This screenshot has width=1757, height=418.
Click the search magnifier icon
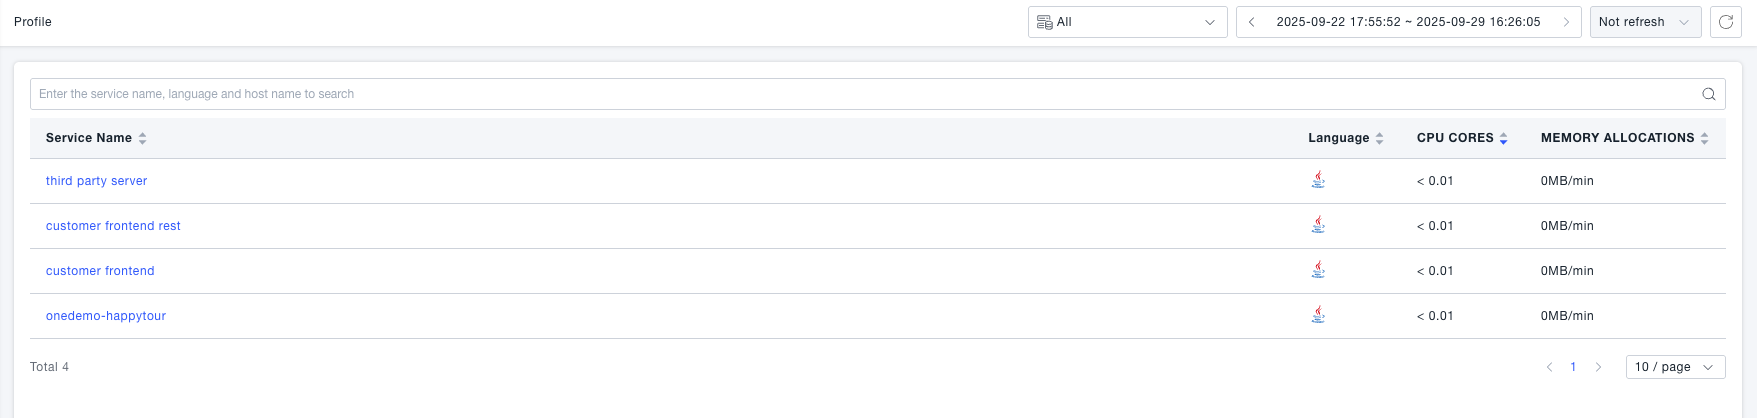coord(1709,94)
